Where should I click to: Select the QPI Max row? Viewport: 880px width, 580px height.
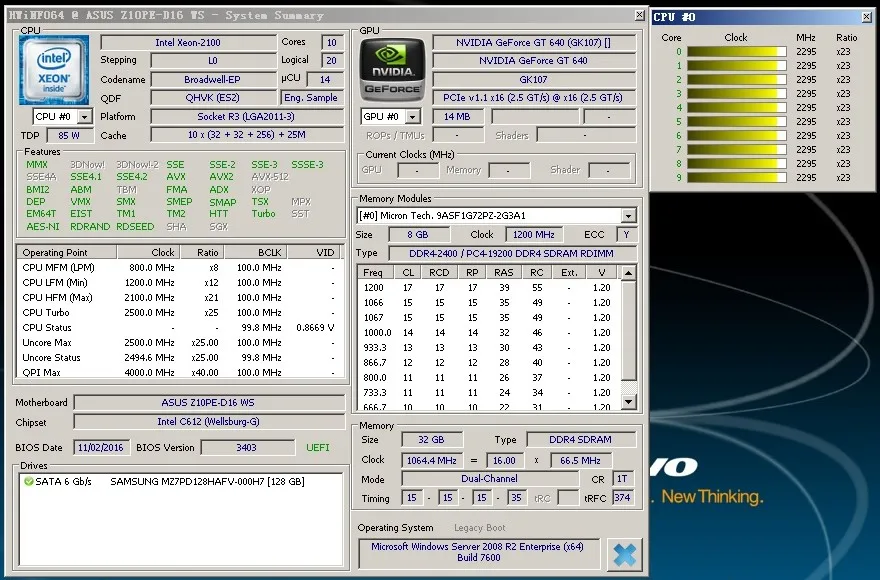point(178,372)
